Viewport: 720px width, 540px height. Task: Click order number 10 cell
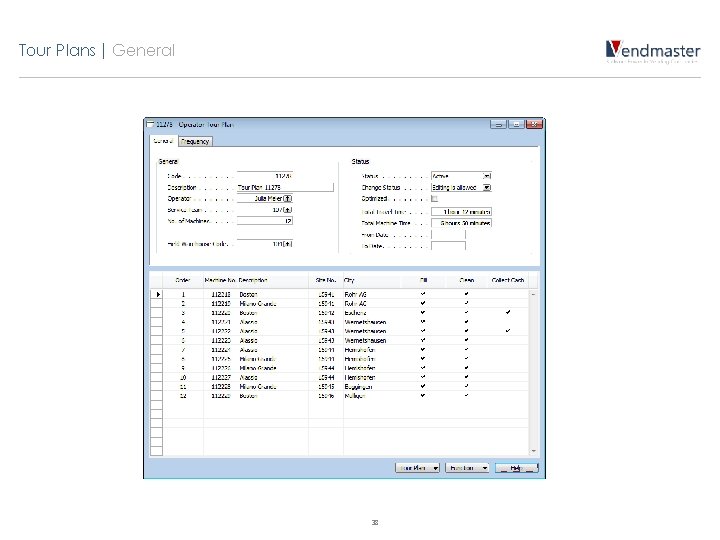click(x=183, y=377)
